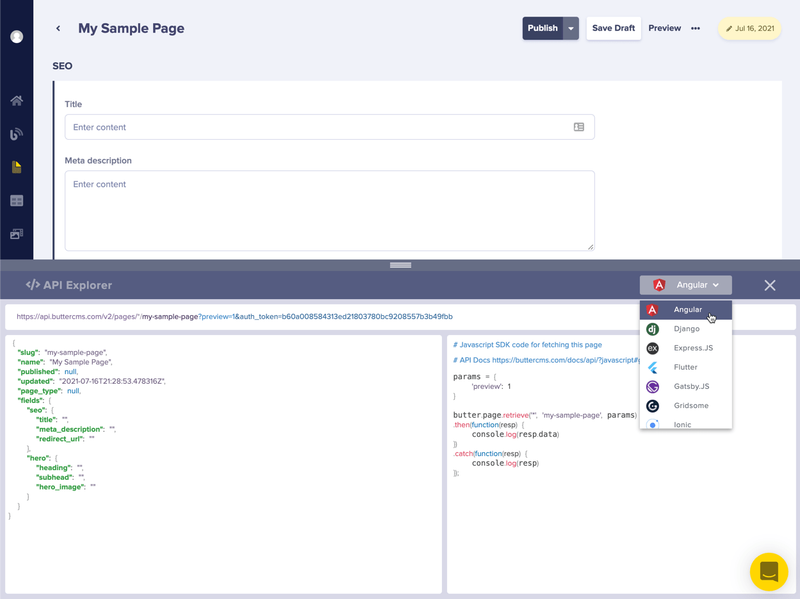800x599 pixels.
Task: Open the Blog posts sidebar icon
Action: [x=17, y=134]
